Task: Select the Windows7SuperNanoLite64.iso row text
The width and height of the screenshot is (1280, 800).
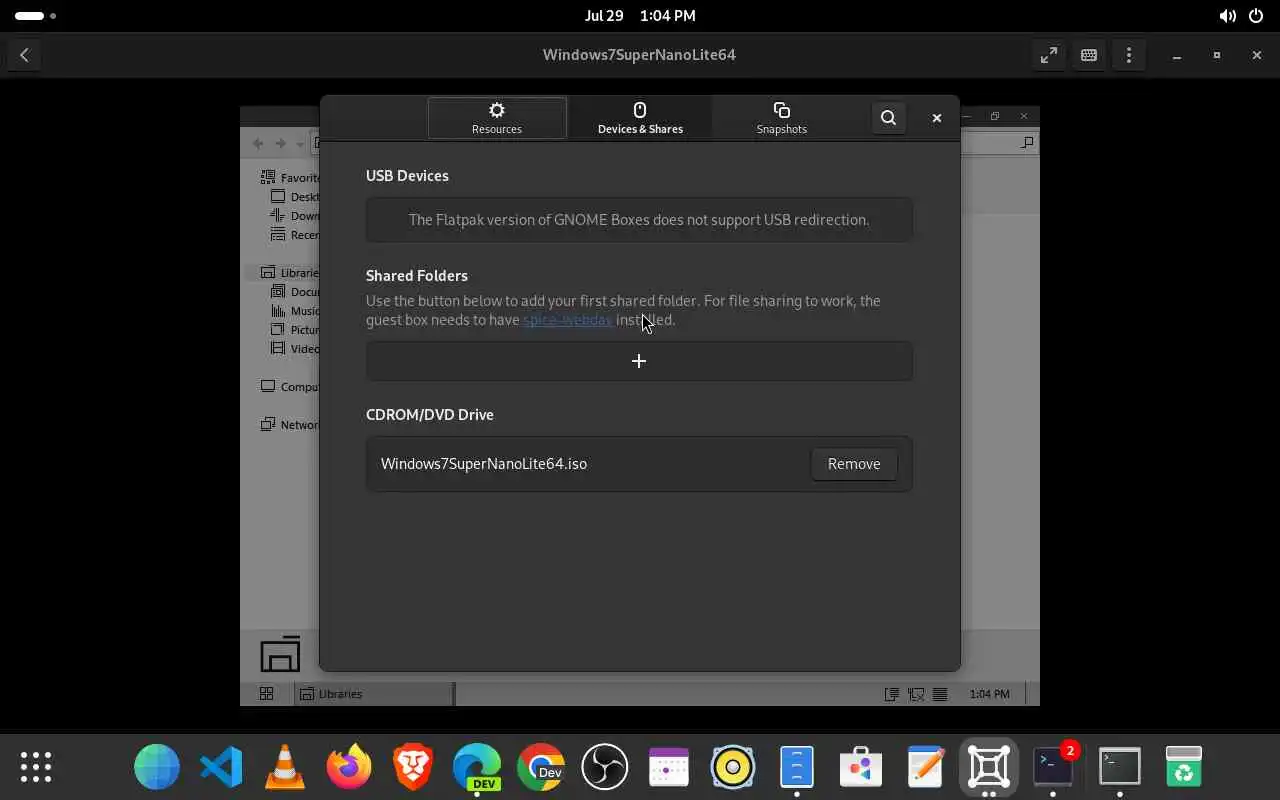Action: pos(484,464)
